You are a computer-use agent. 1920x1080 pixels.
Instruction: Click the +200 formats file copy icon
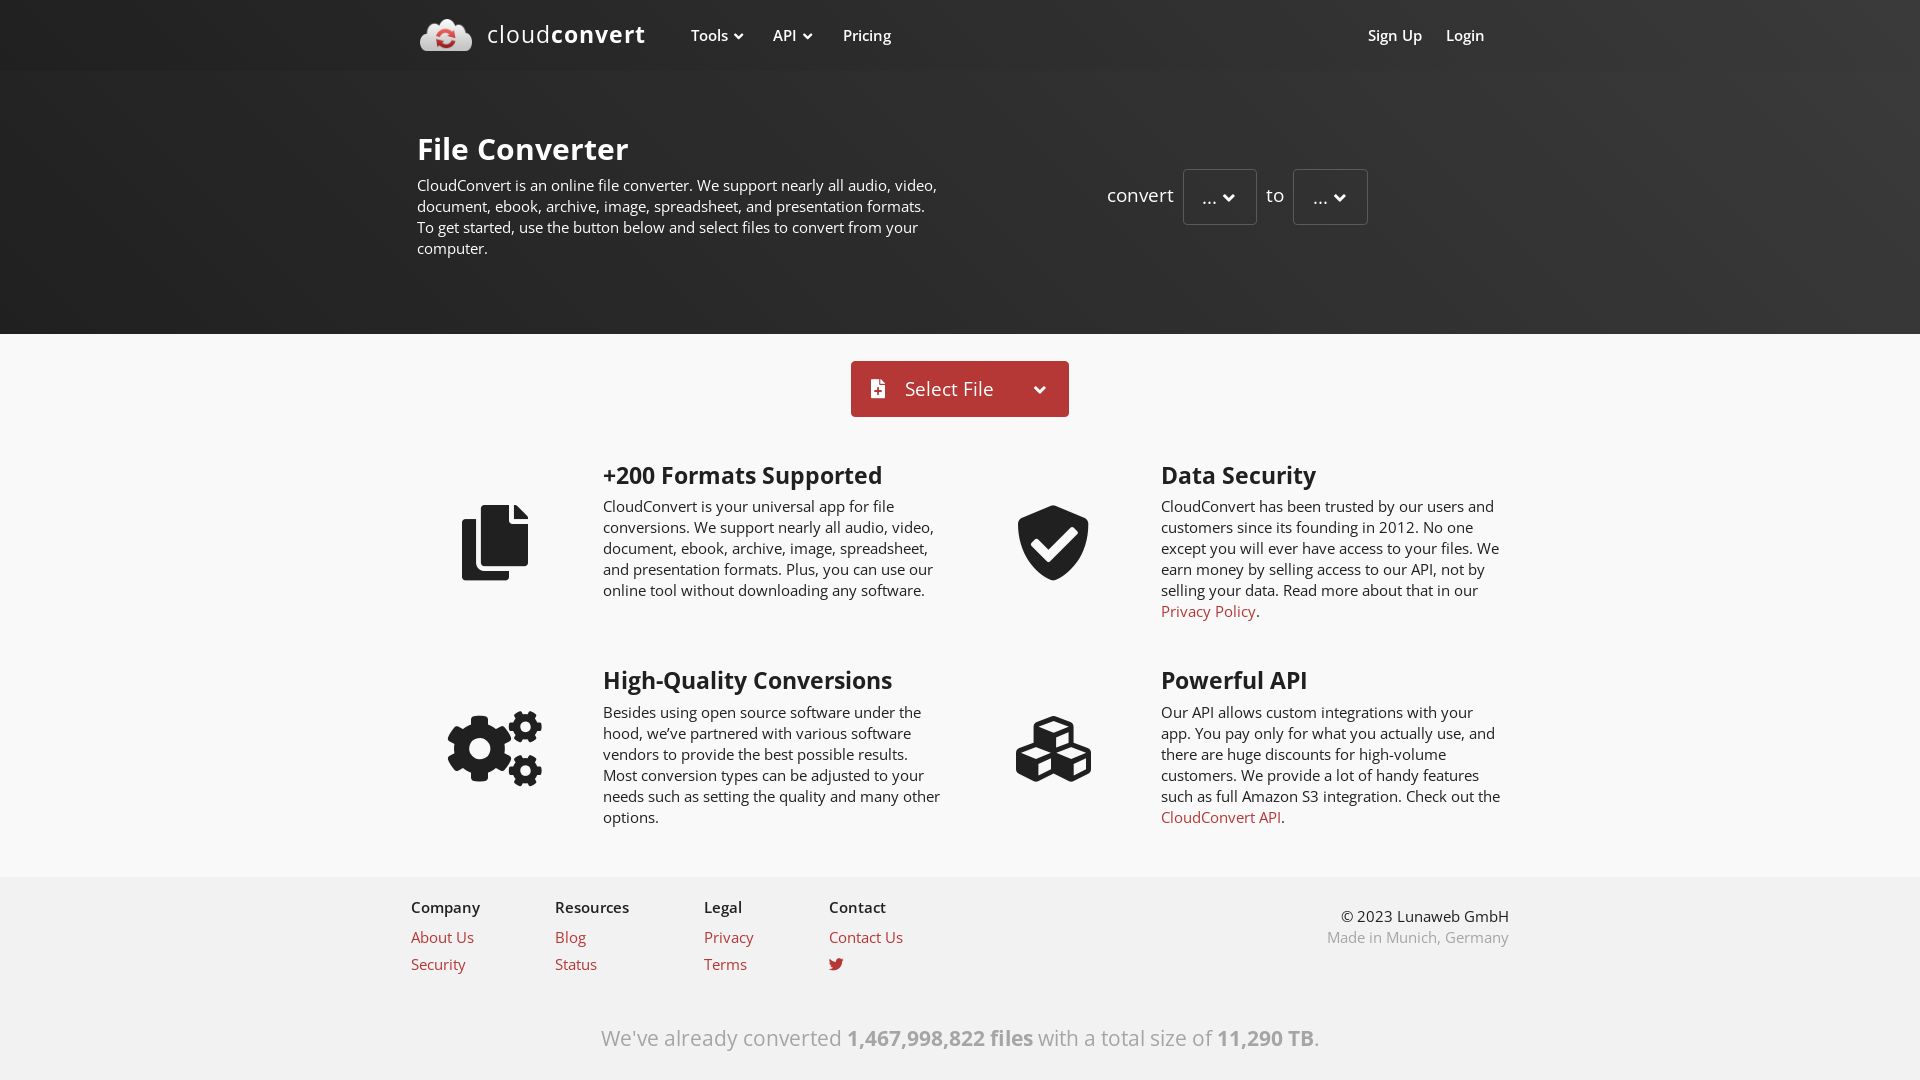pos(495,542)
